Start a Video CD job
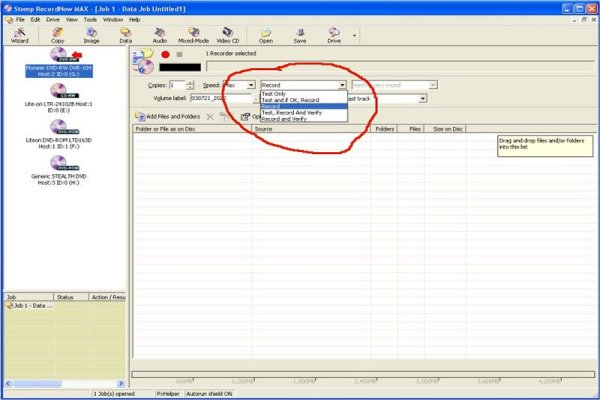This screenshot has width=600, height=400. [228, 36]
